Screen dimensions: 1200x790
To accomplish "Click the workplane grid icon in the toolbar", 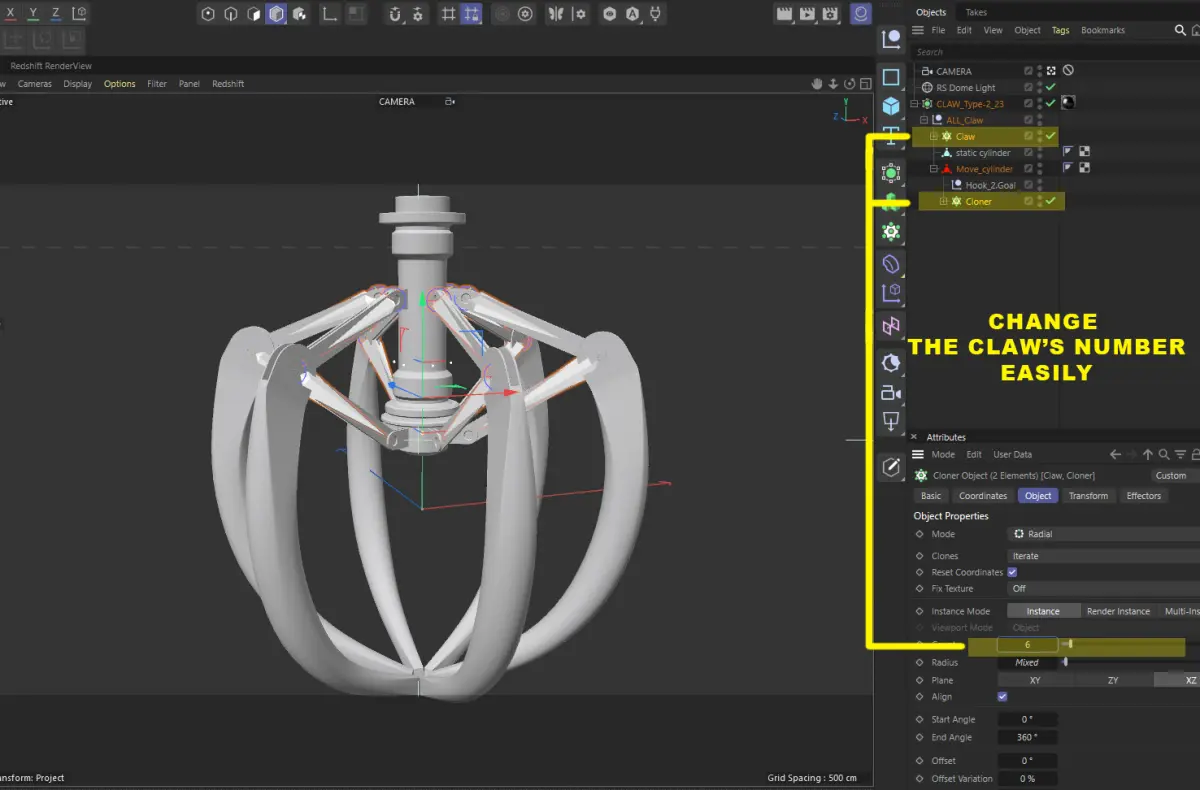I will (x=449, y=14).
